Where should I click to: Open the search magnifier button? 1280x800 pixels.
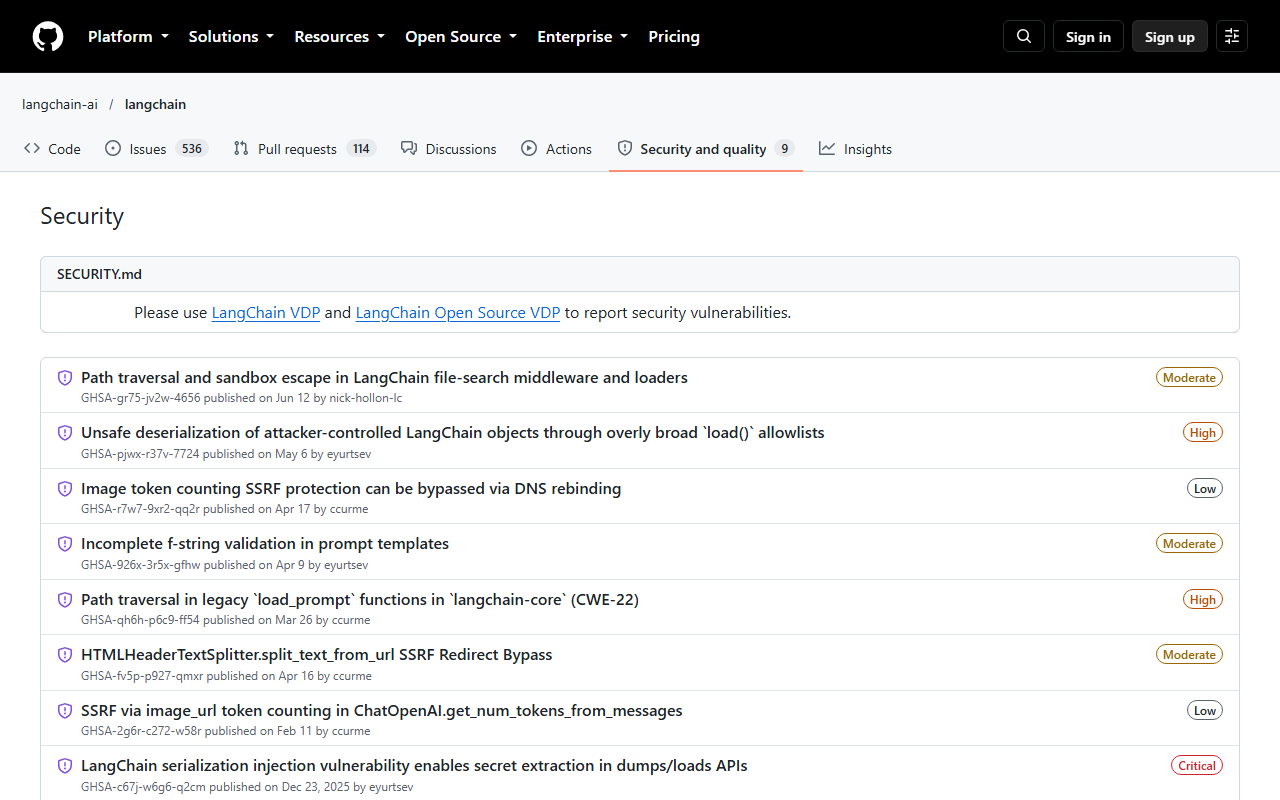coord(1024,36)
